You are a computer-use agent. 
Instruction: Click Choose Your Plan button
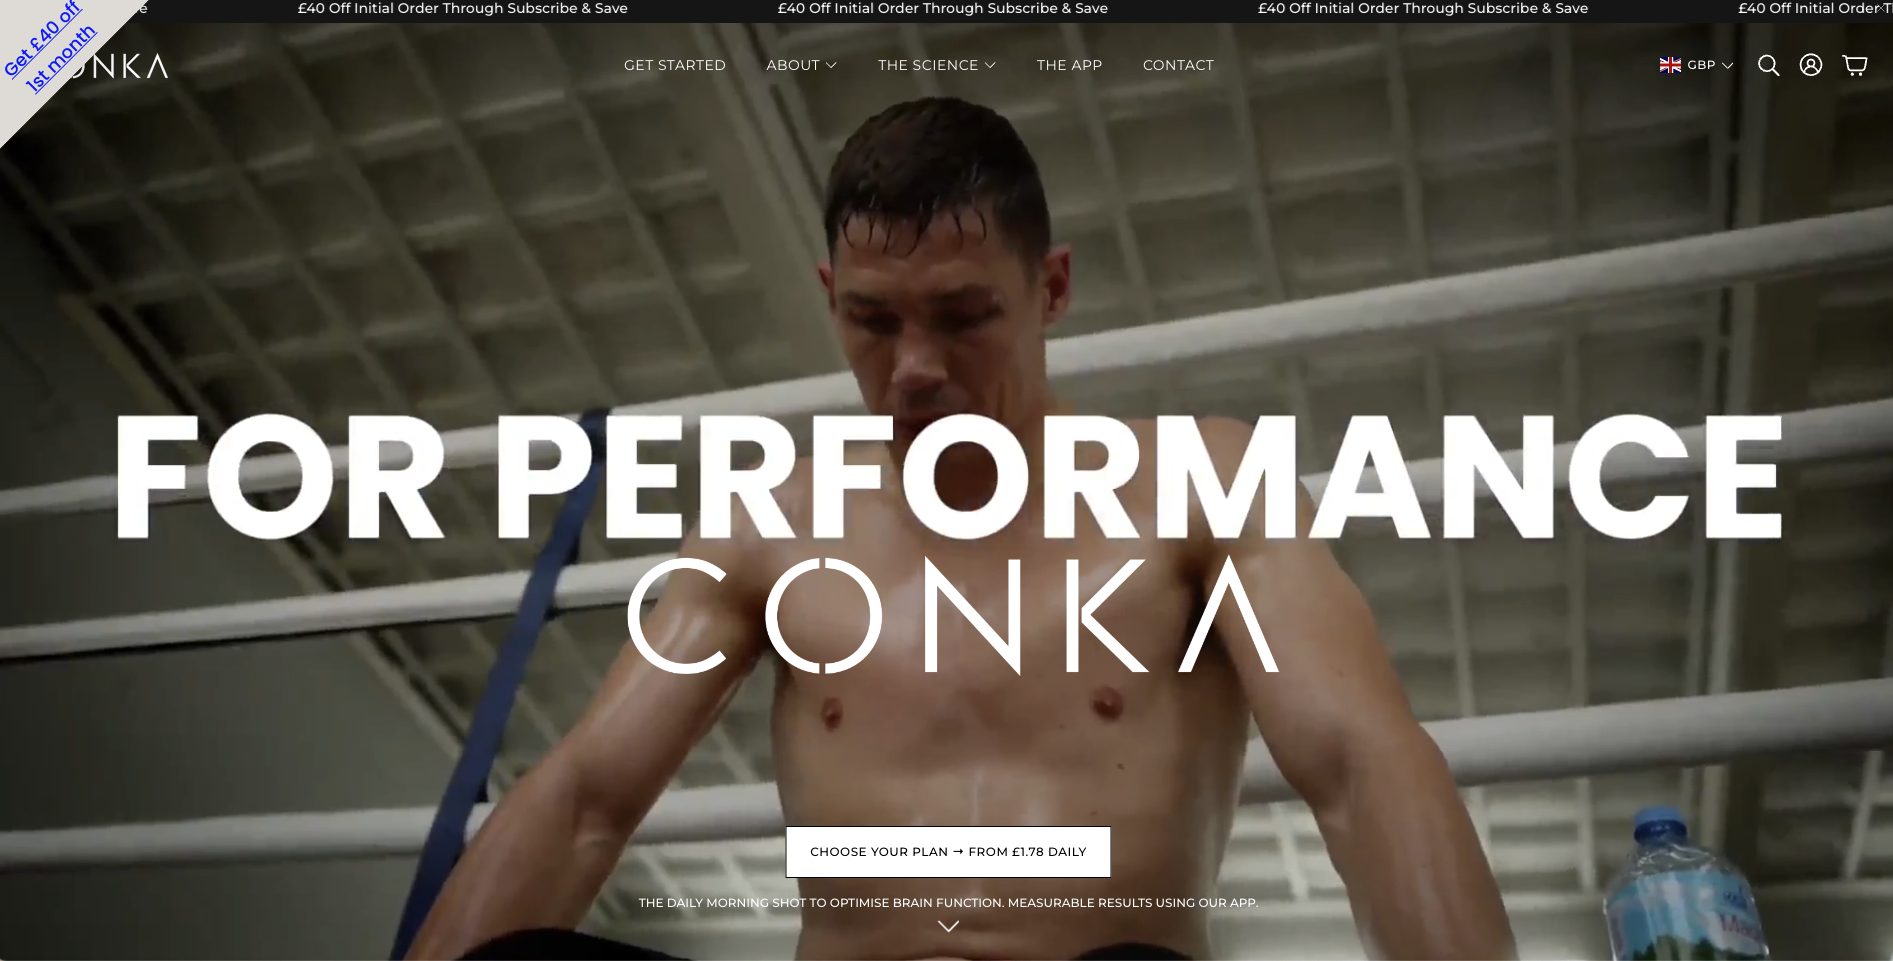pos(948,852)
